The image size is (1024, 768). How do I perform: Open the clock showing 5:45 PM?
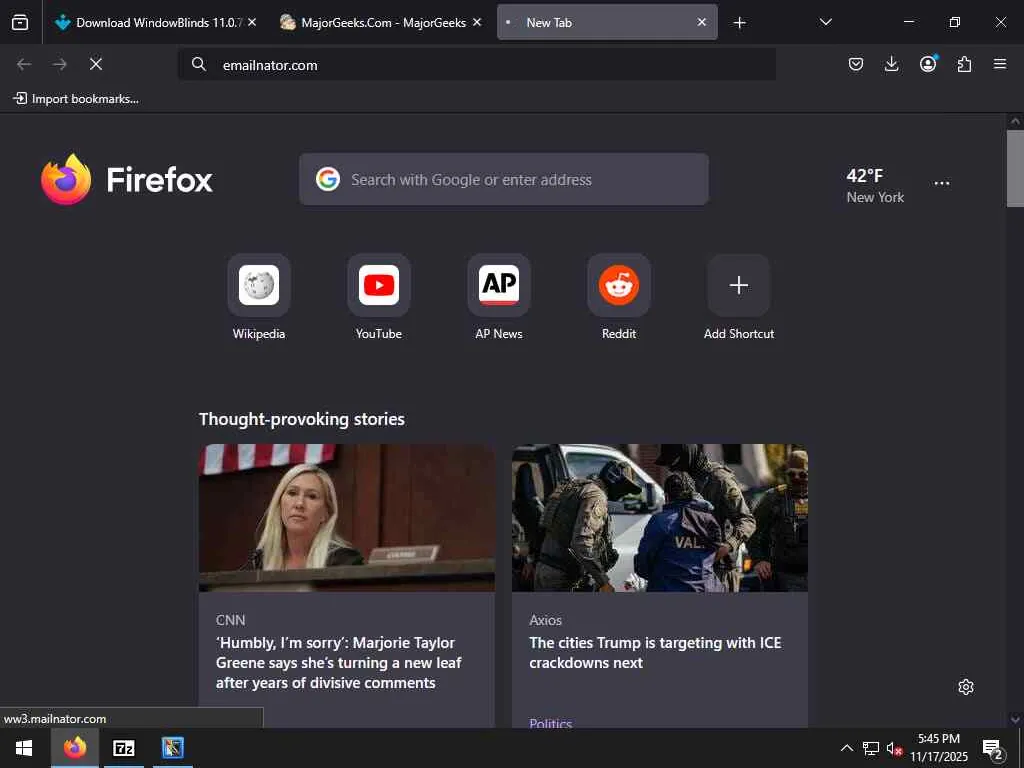[939, 748]
